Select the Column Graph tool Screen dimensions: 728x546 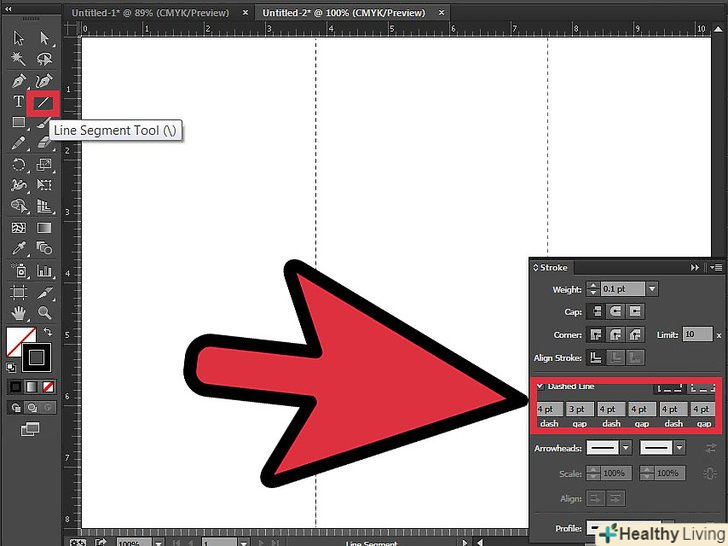tap(44, 271)
